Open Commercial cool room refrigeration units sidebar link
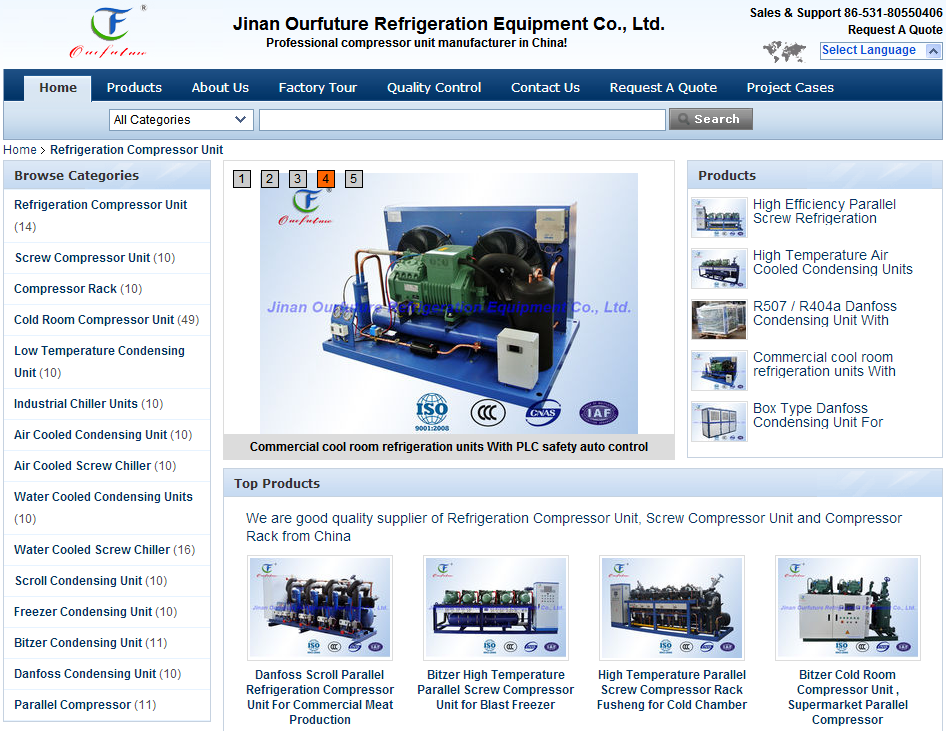Screen dimensions: 946x731 (x=824, y=364)
